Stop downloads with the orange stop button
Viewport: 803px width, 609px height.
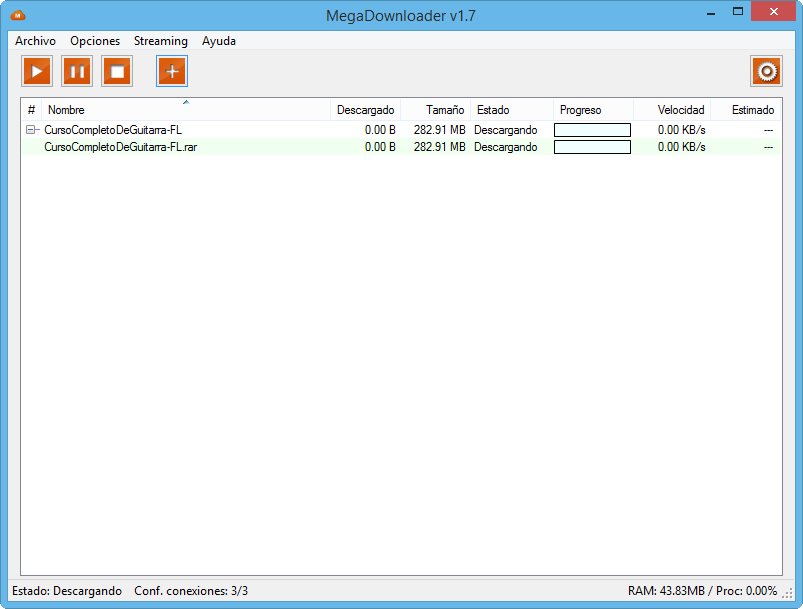click(x=117, y=71)
